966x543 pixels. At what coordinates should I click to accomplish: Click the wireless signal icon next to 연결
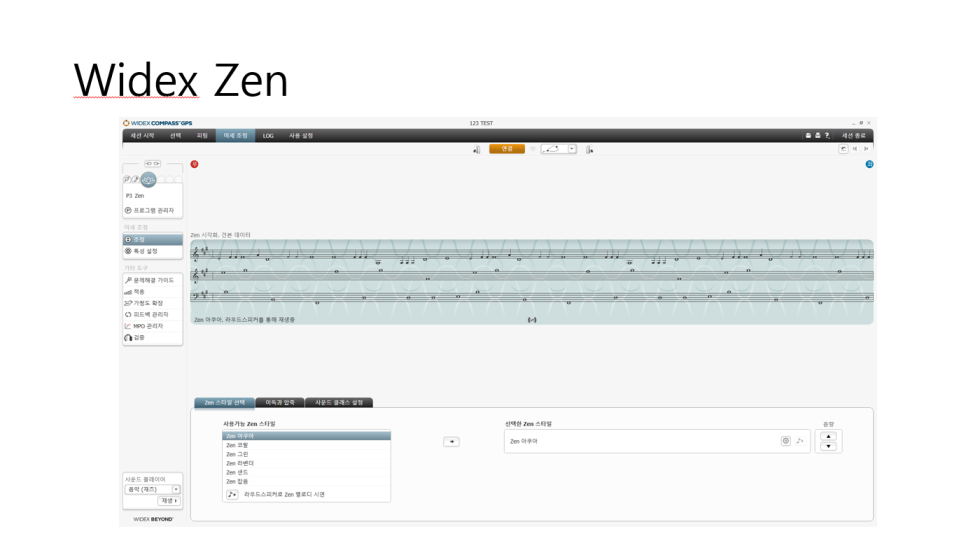click(x=533, y=149)
